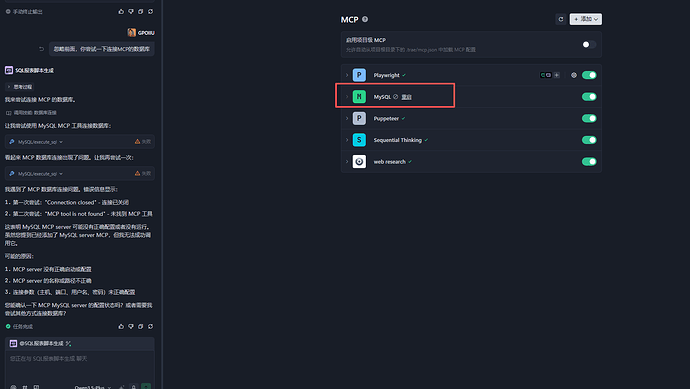
Task: Click the Playwright P avatar icon
Action: [x=359, y=75]
